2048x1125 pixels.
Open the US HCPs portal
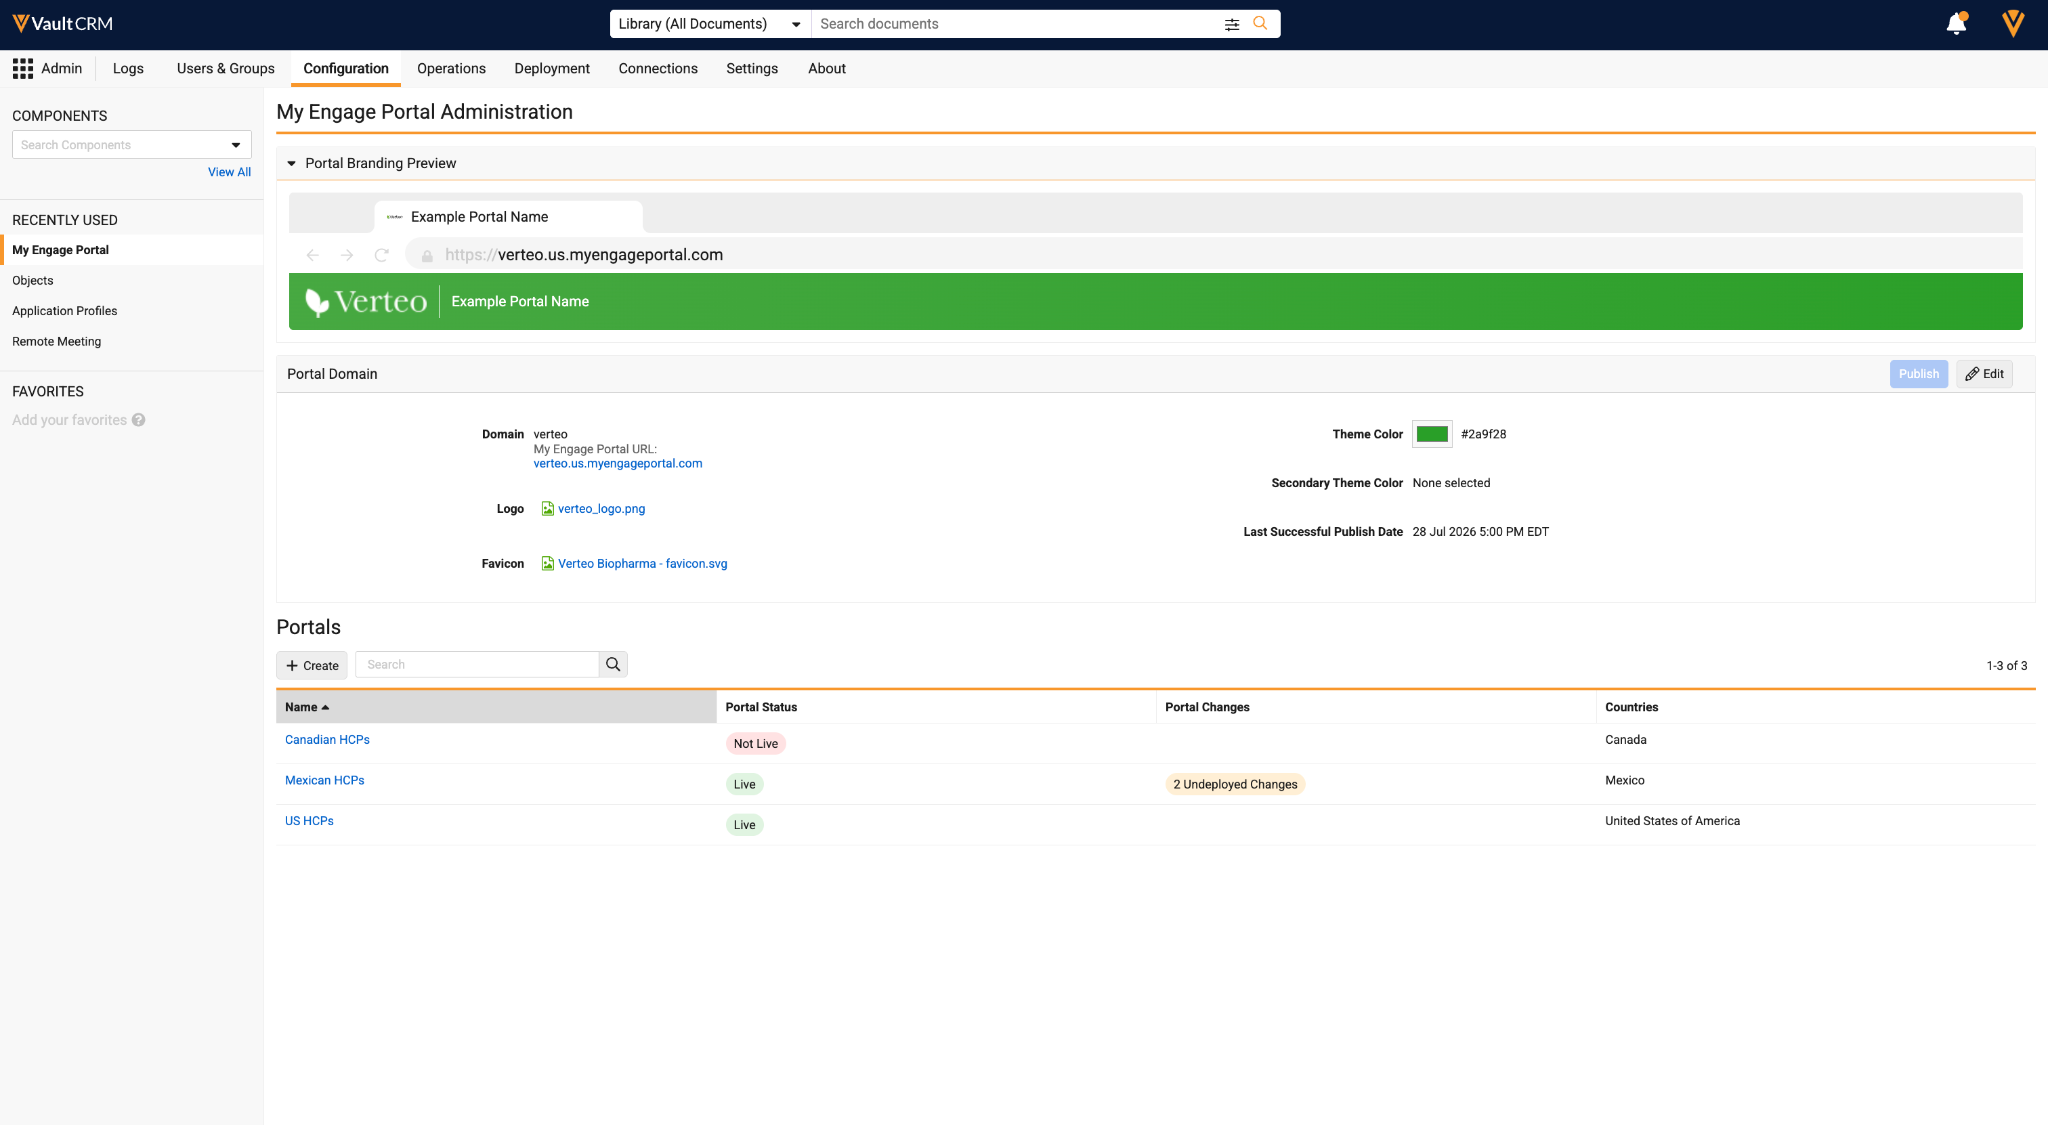click(309, 821)
